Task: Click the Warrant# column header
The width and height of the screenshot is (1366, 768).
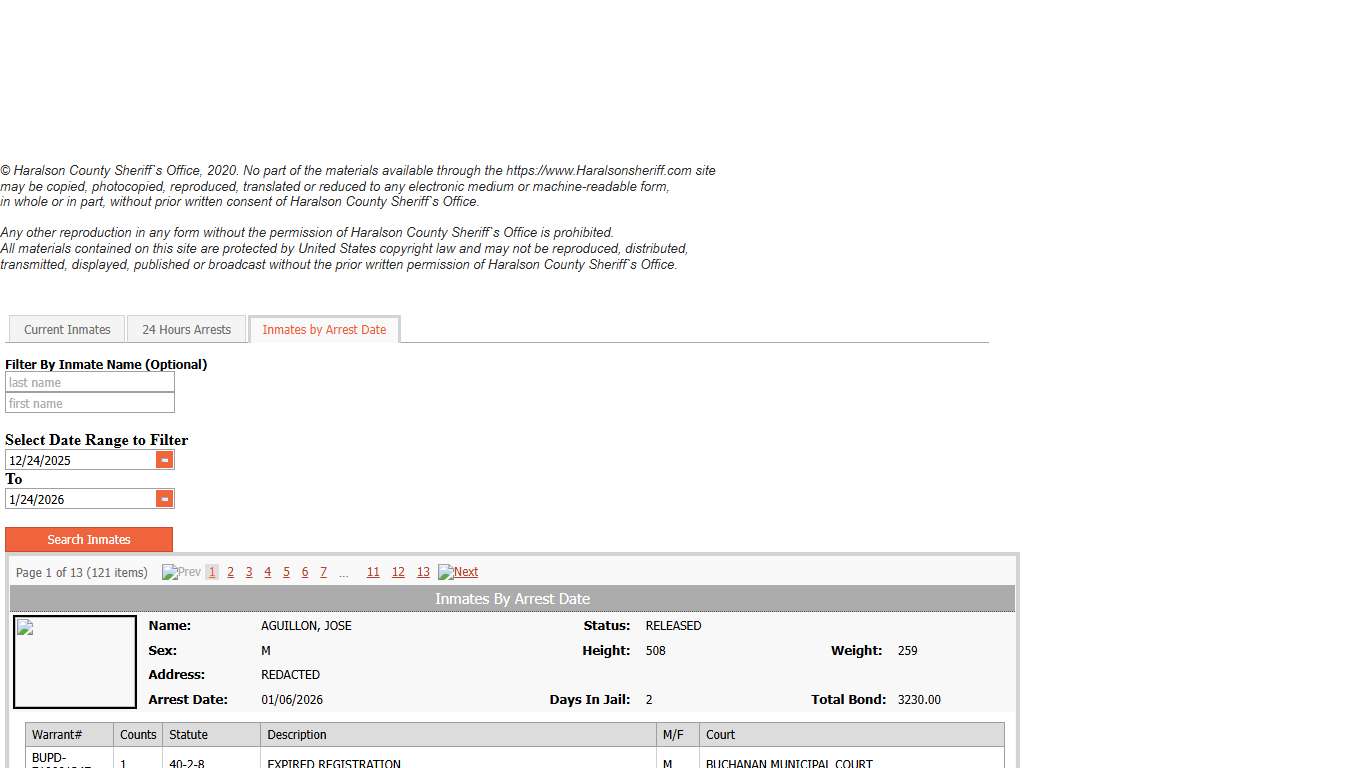Action: (57, 734)
